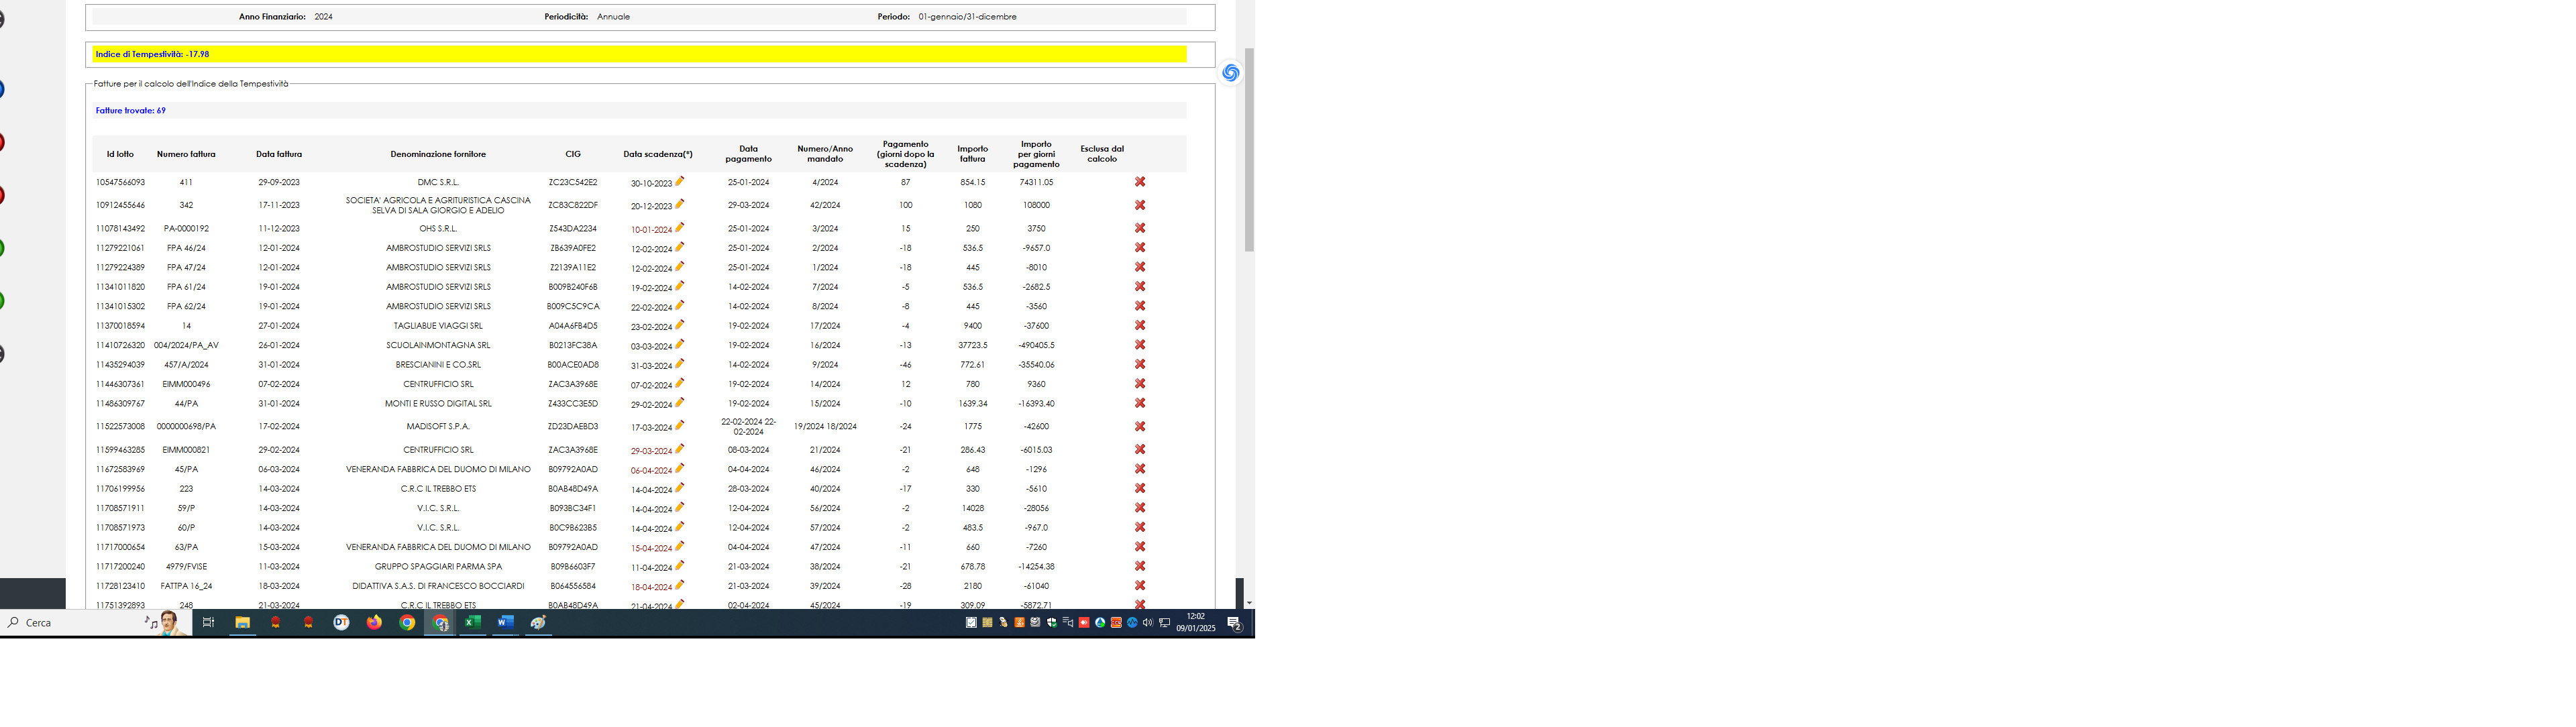This screenshot has height=727, width=2576.
Task: Toggle exclusion X for SCUOLAINMONTAGNA SRL invoice
Action: (1139, 345)
